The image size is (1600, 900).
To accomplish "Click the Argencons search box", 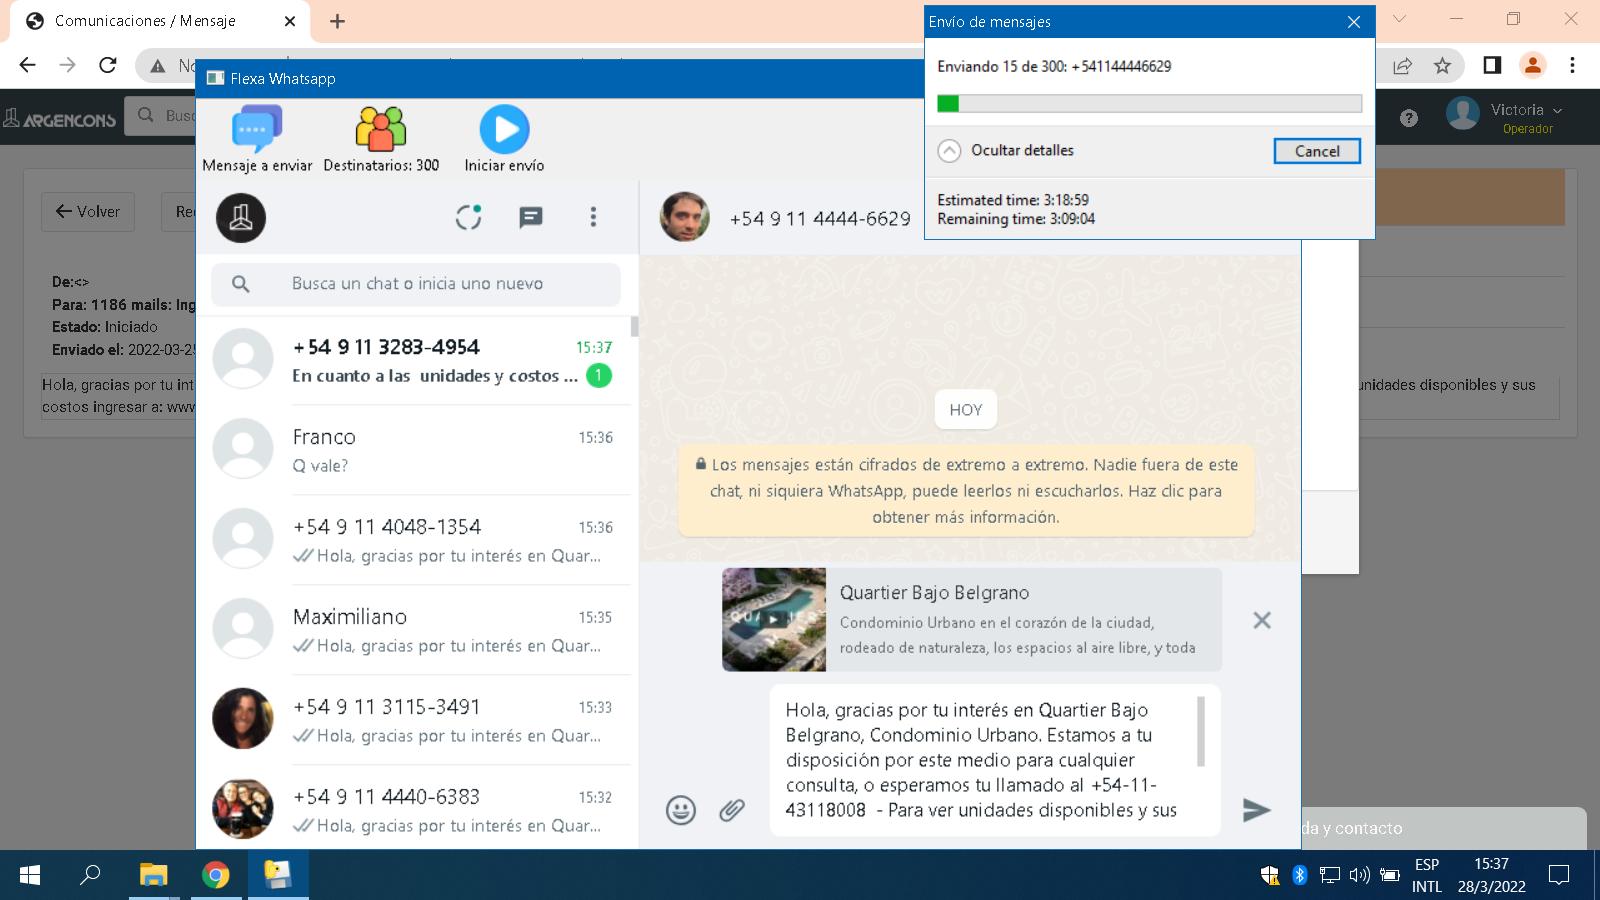I will [160, 116].
